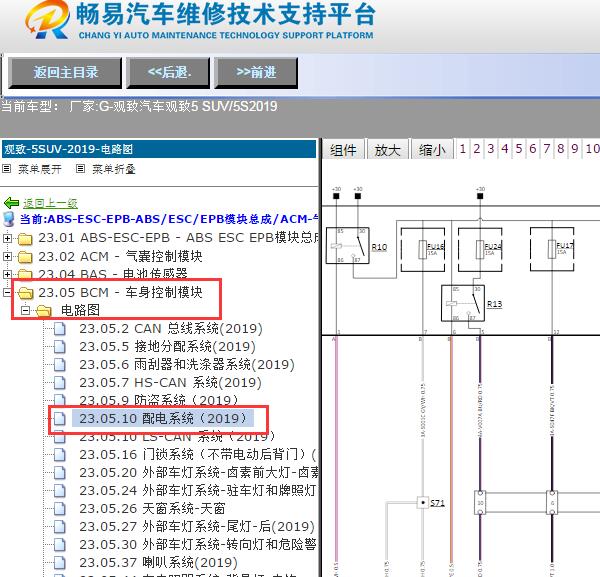Open 23.05.24 外部车灯系统-驻车灯和牌照灯
This screenshot has height=577, width=600.
click(198, 491)
